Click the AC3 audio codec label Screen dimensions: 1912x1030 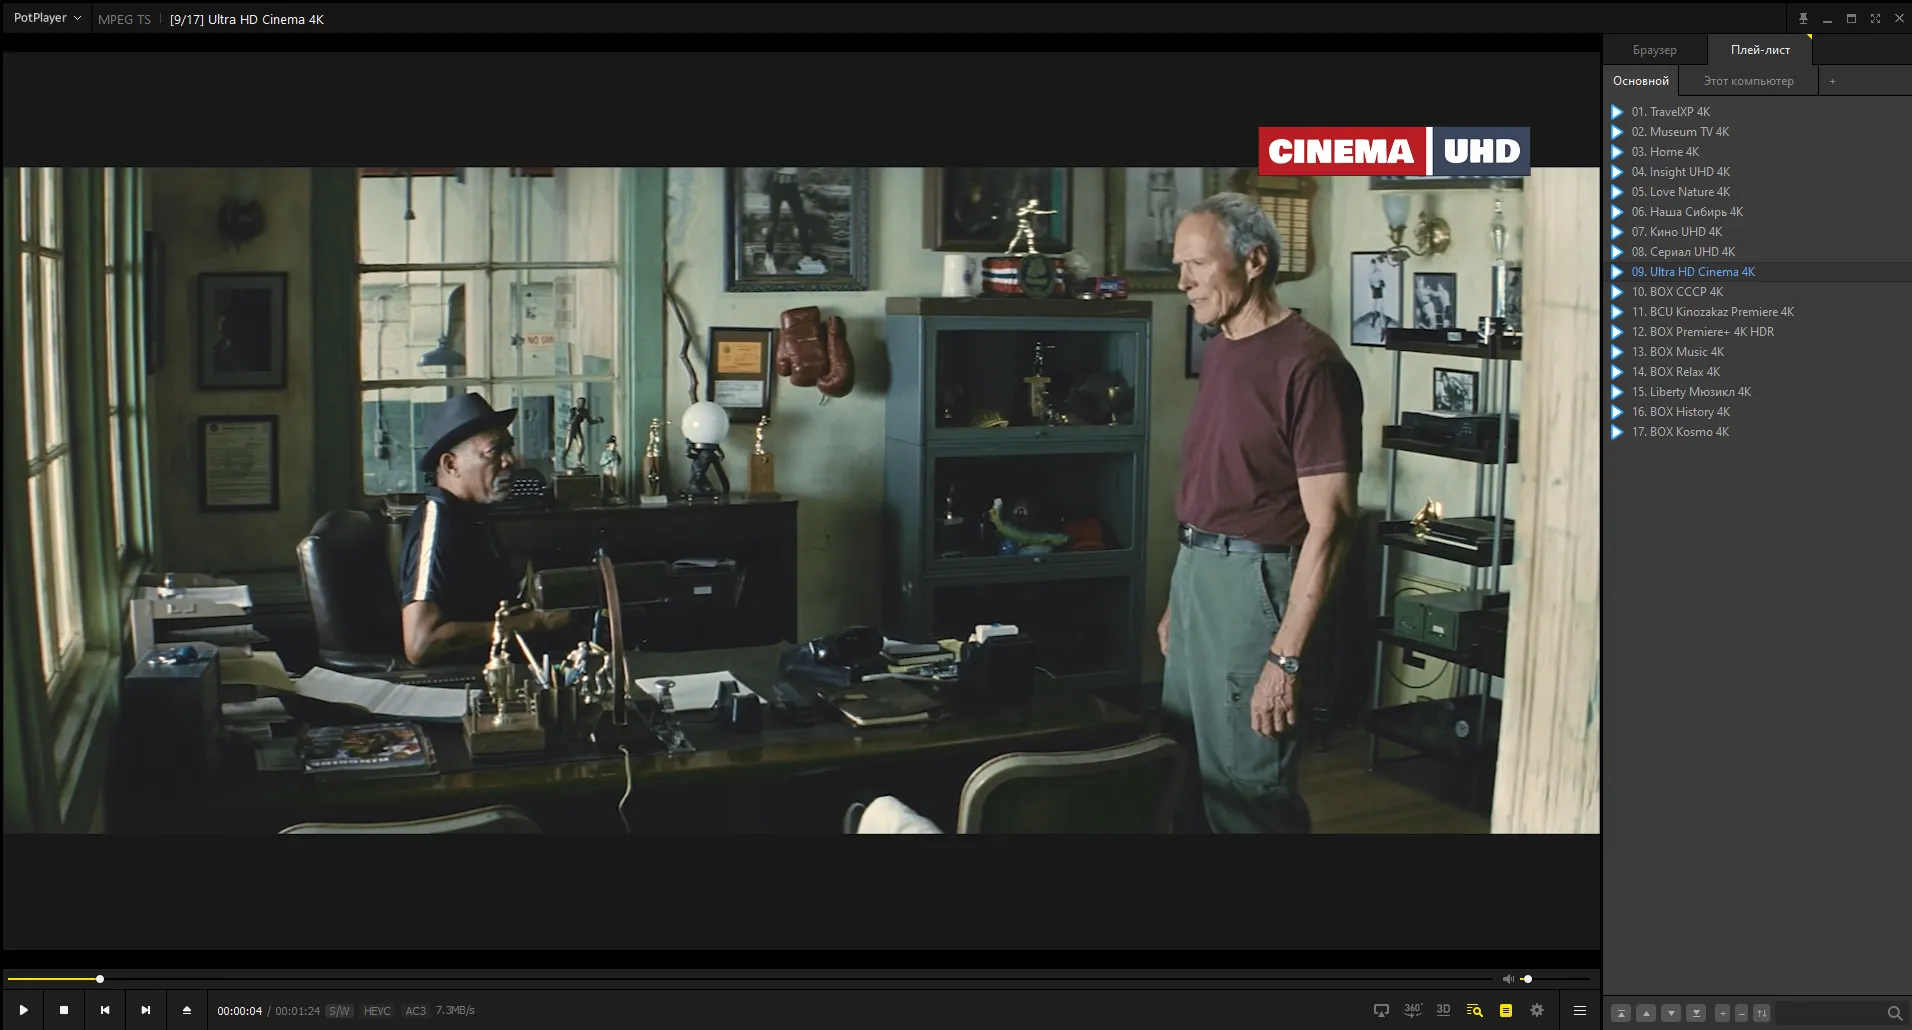coord(415,1011)
